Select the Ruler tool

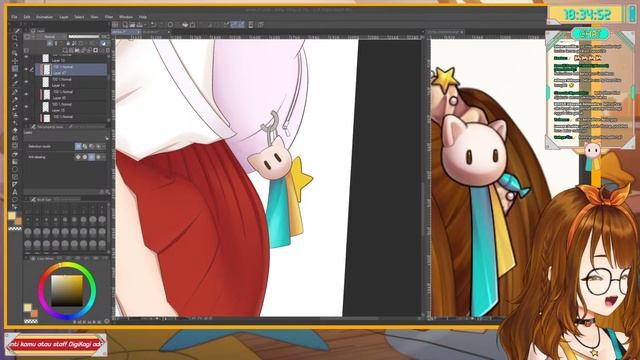[x=15, y=184]
